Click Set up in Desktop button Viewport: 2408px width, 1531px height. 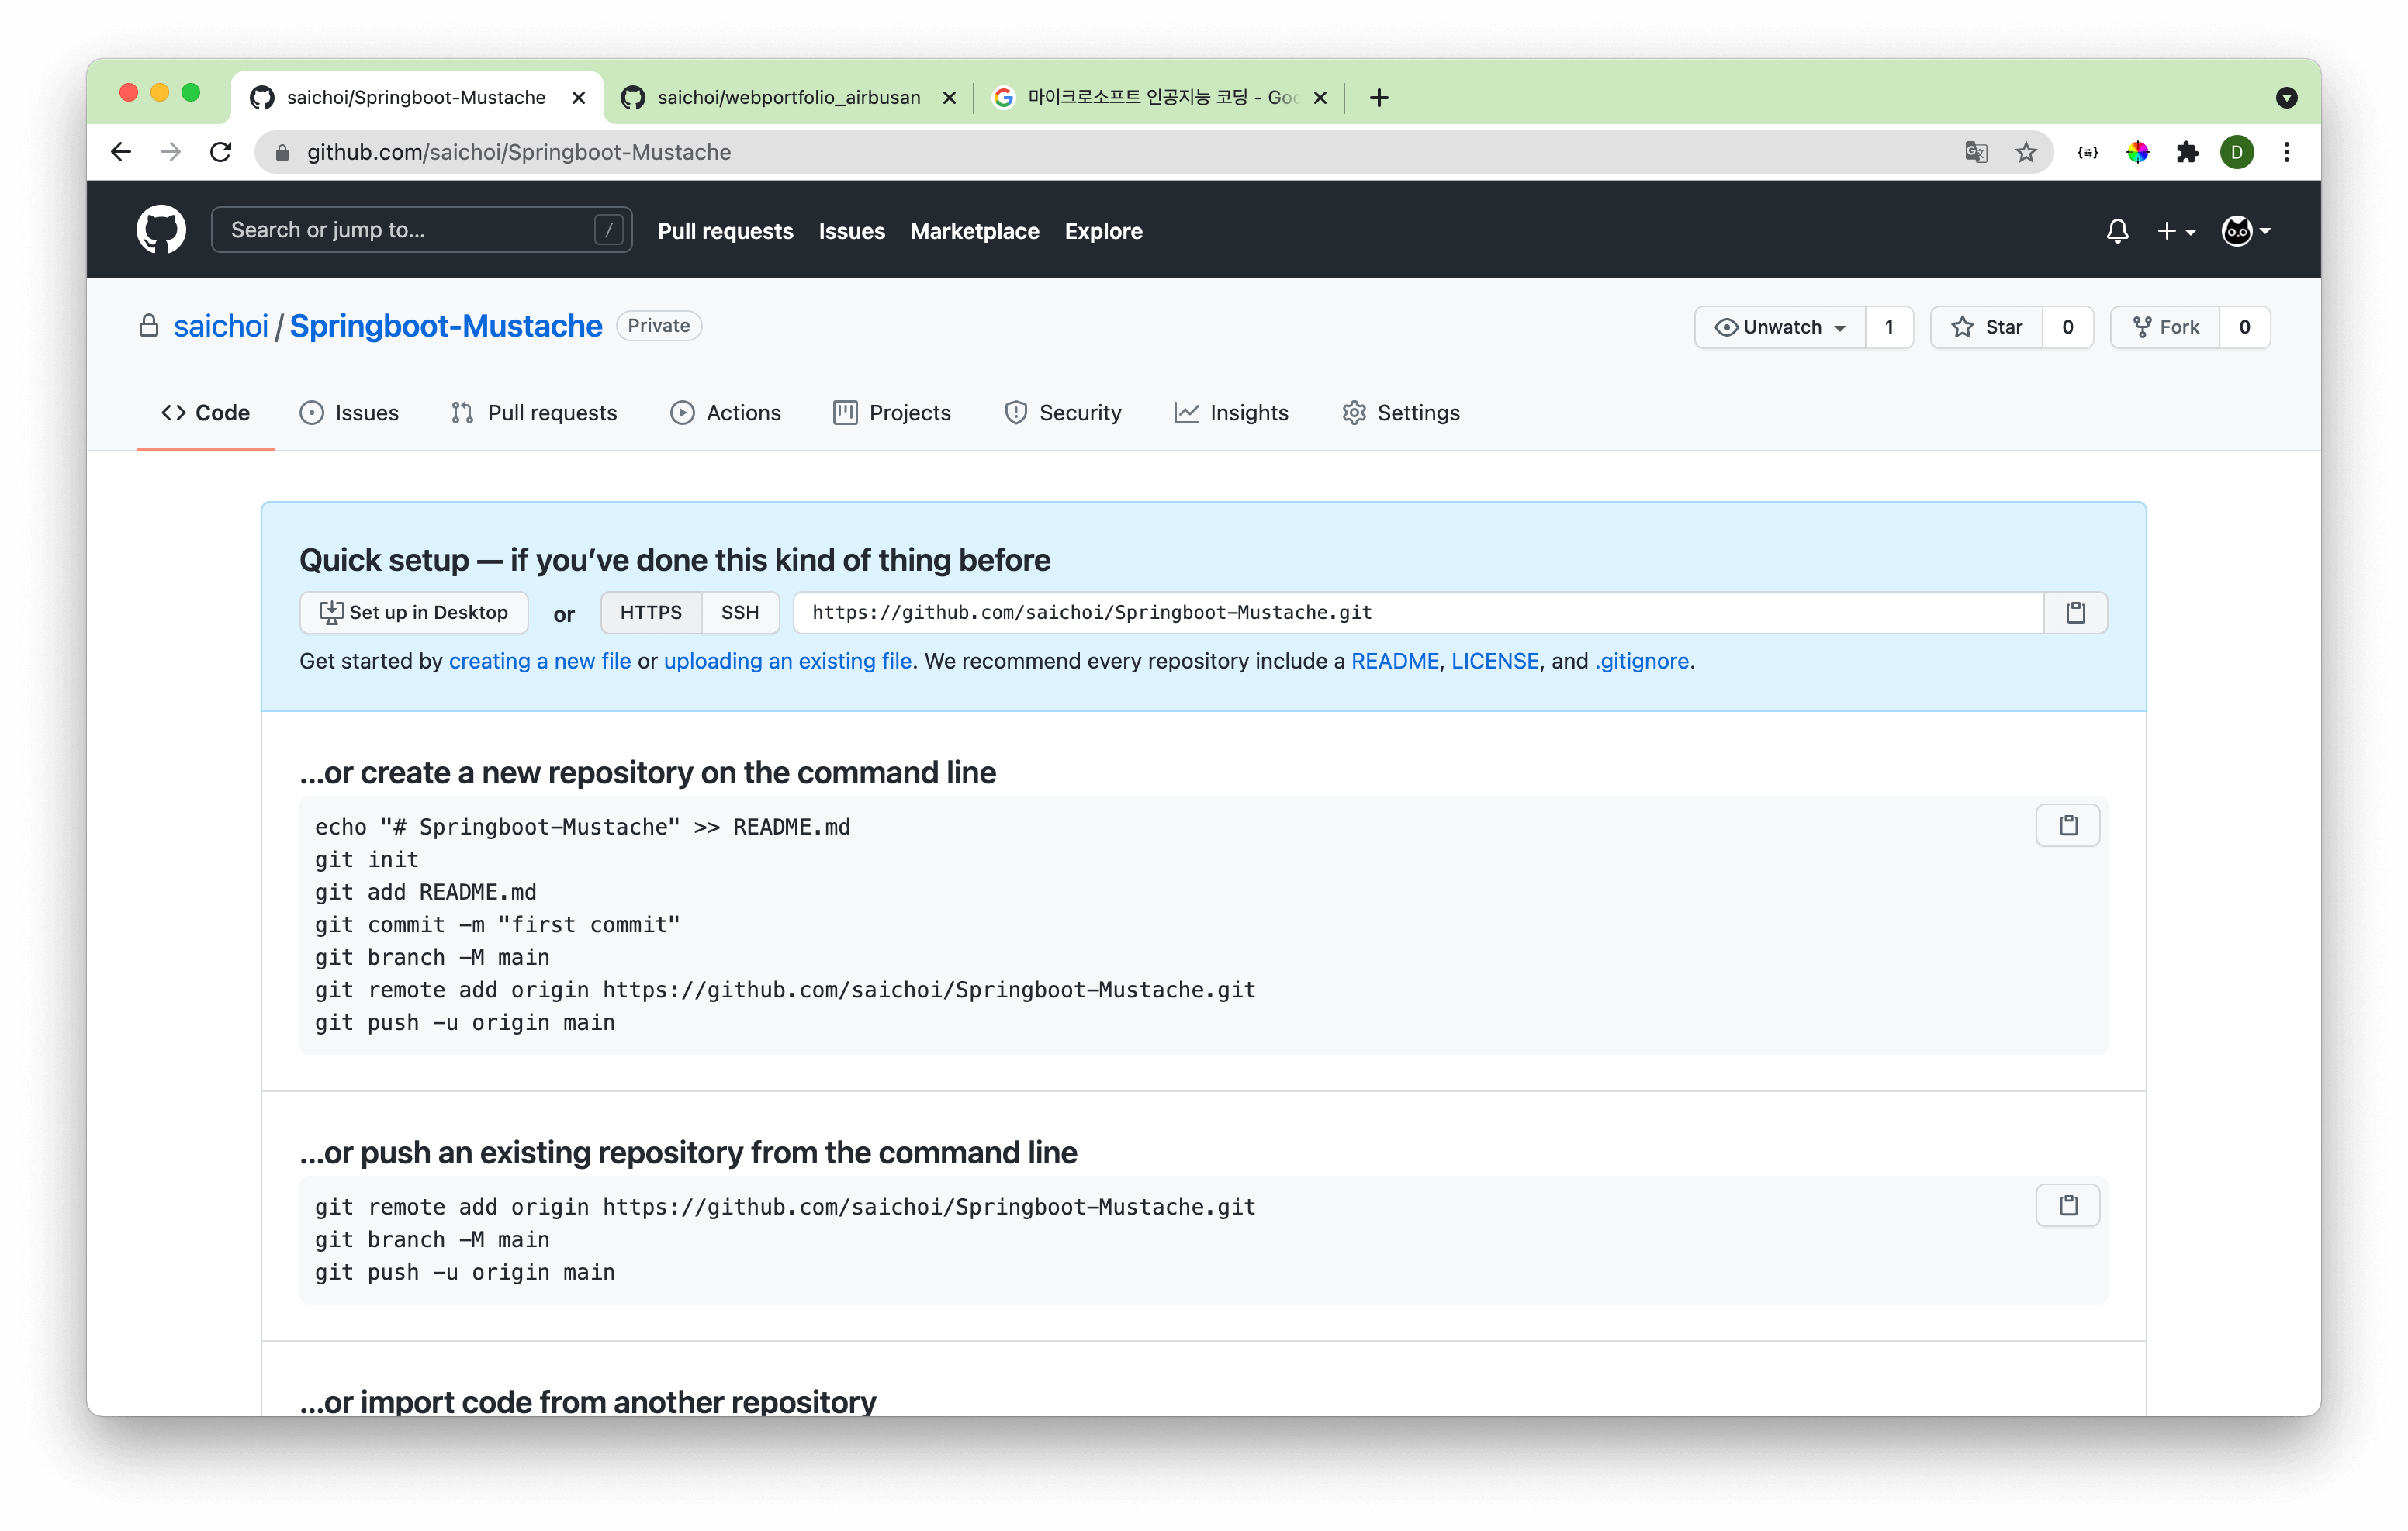click(x=414, y=612)
